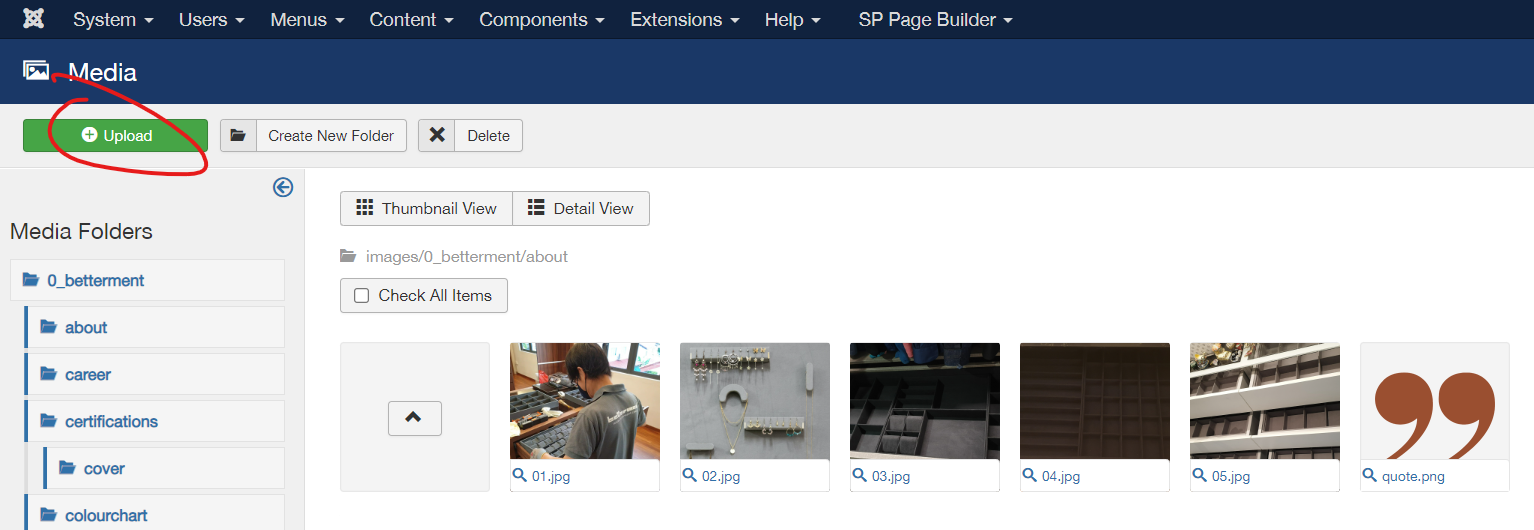
Task: Click the folder icon on Create New Folder
Action: (x=238, y=135)
